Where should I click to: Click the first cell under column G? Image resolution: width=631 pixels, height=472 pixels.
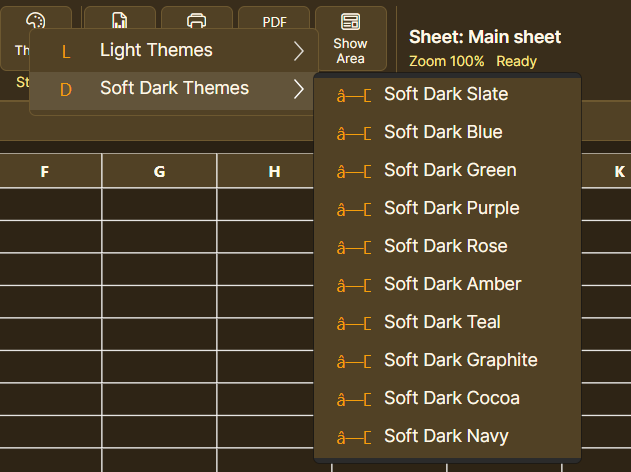pos(159,204)
